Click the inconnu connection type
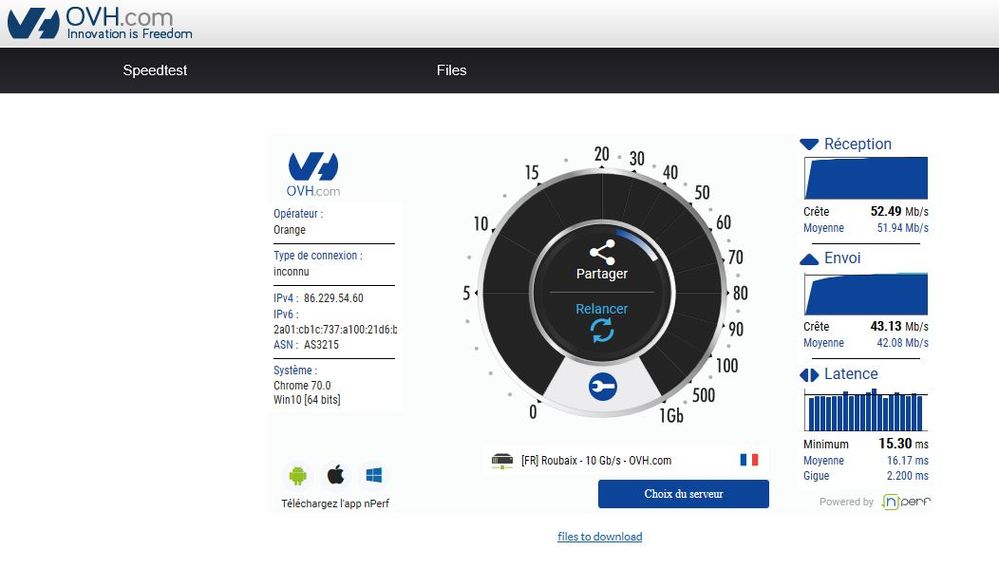Screen dimensions: 999x572 [291, 271]
